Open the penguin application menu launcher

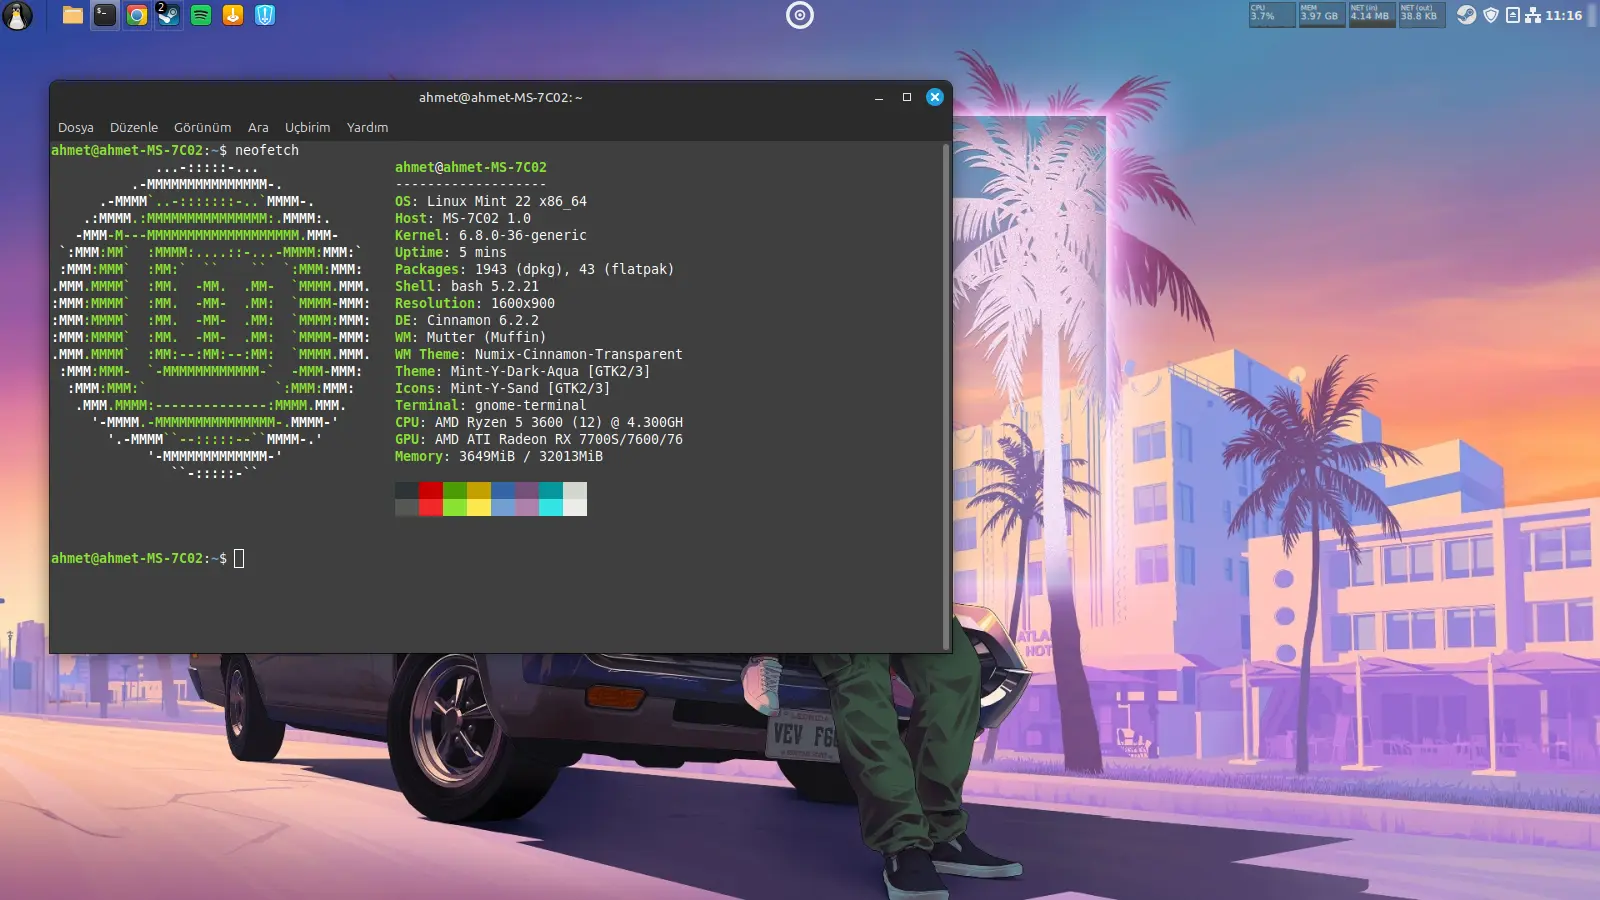pos(17,15)
